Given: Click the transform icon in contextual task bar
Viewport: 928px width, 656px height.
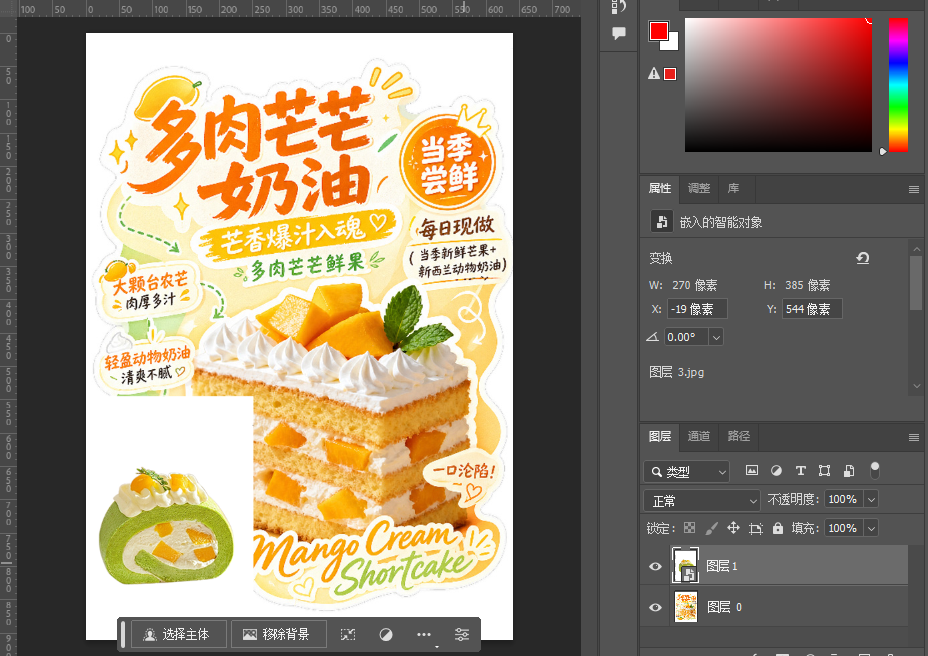Looking at the screenshot, I should coord(348,635).
